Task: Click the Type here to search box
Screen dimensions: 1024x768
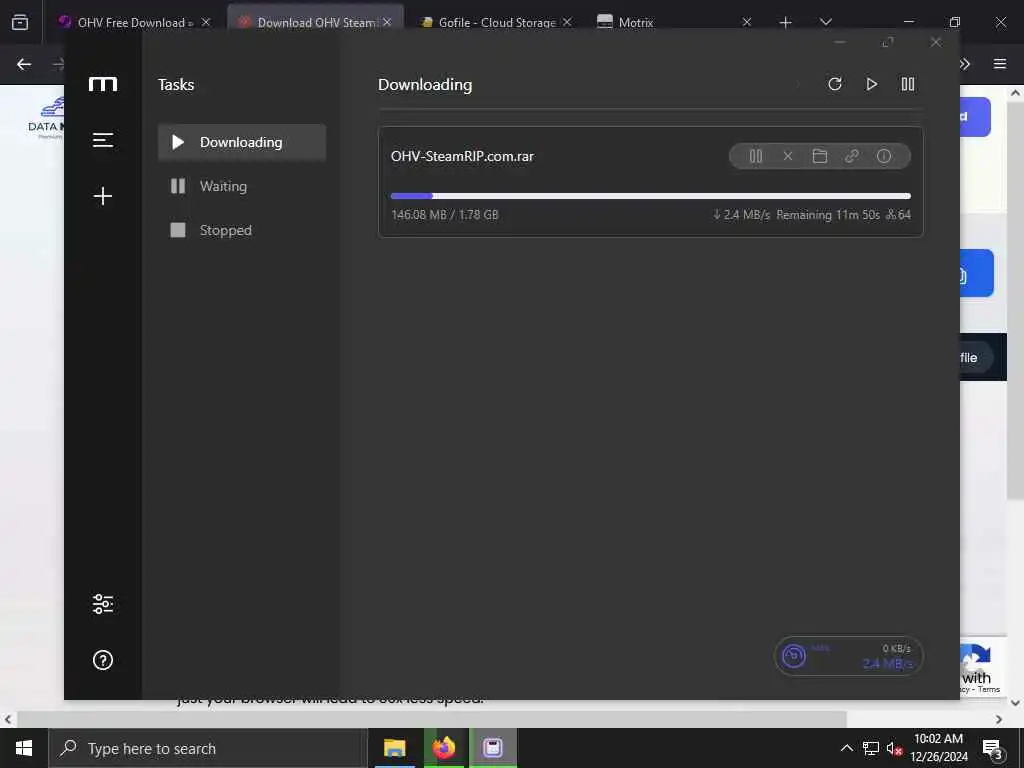Action: 208,748
